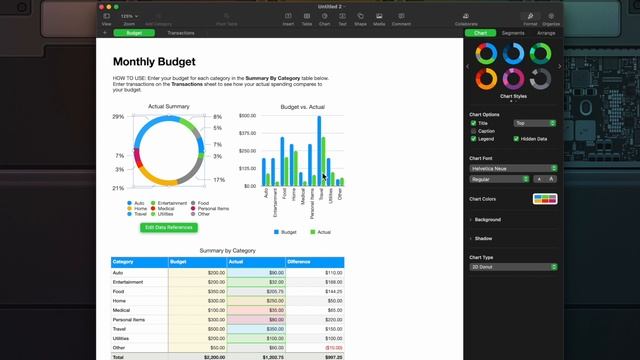Viewport: 640px width, 360px height.
Task: Select the Arrange inspector tab
Action: [546, 33]
